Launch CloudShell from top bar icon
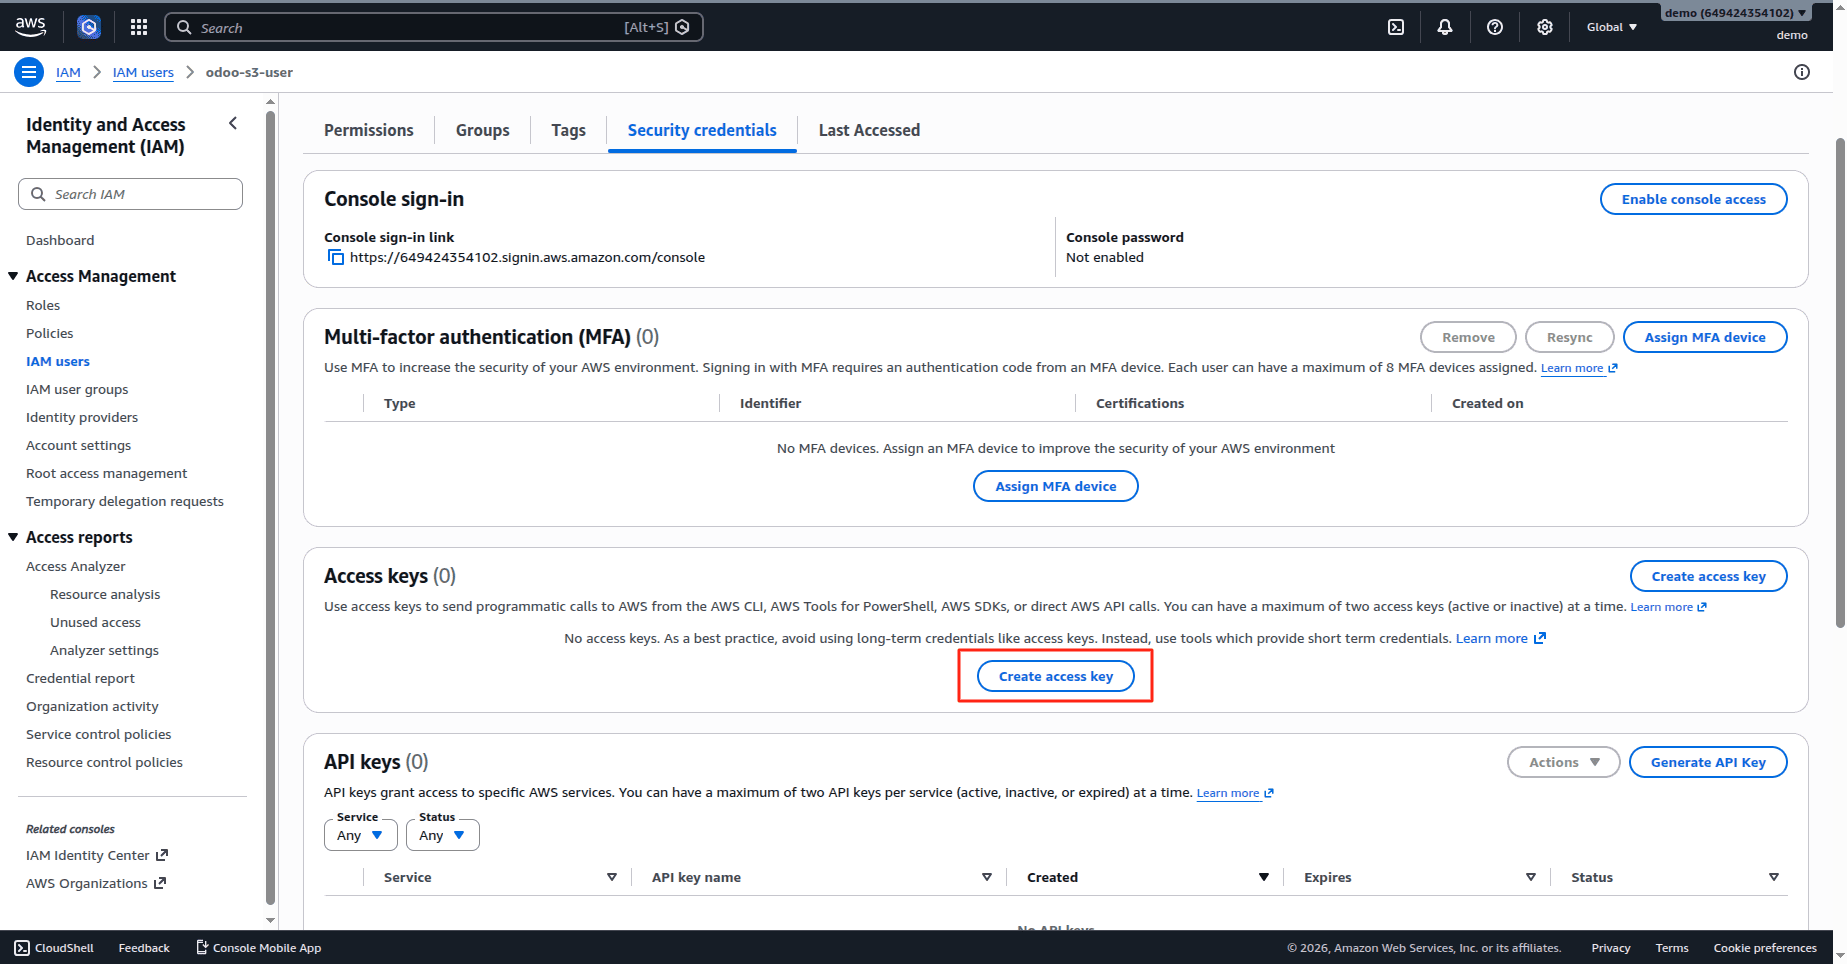 point(1396,27)
